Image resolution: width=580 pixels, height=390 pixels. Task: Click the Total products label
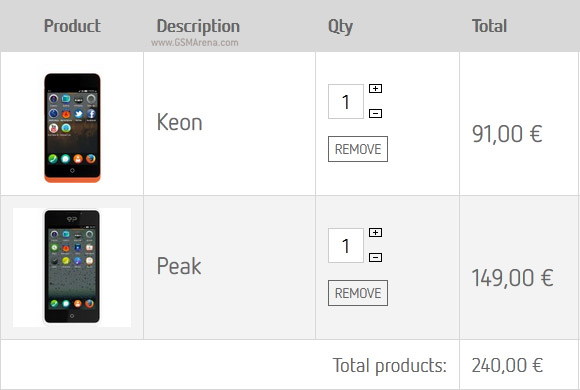pyautogui.click(x=390, y=366)
